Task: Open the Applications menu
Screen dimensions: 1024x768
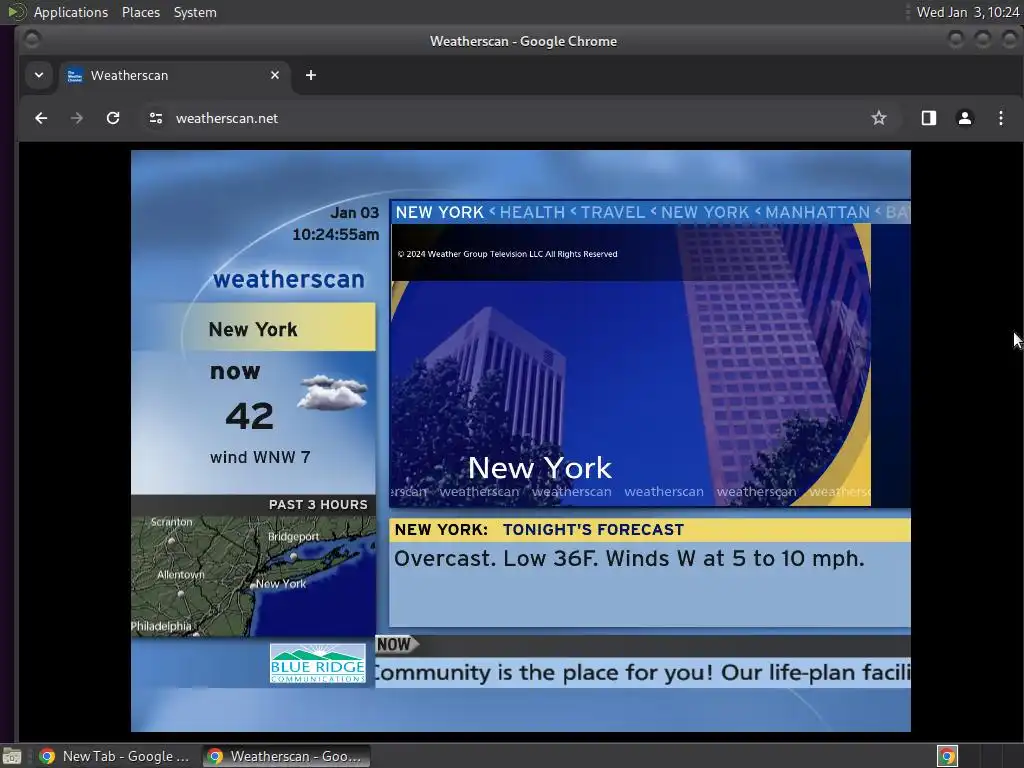Action: tap(71, 12)
